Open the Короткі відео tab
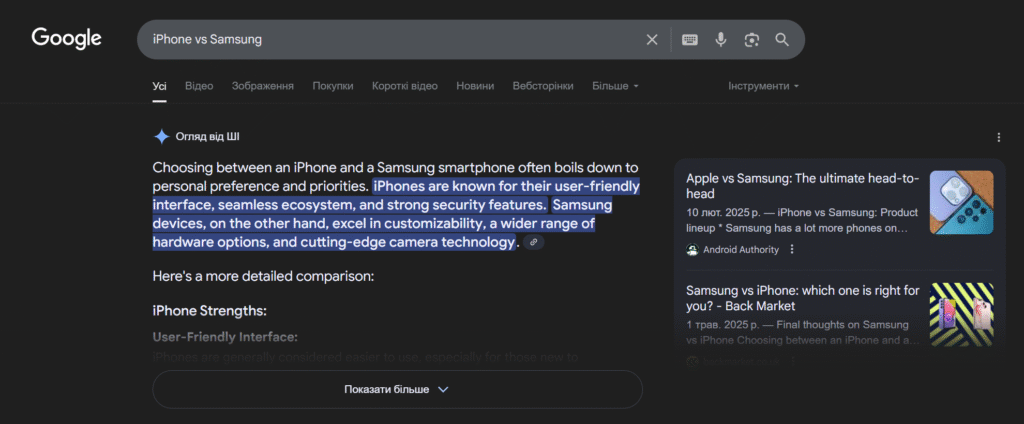1024x424 pixels. [x=405, y=86]
